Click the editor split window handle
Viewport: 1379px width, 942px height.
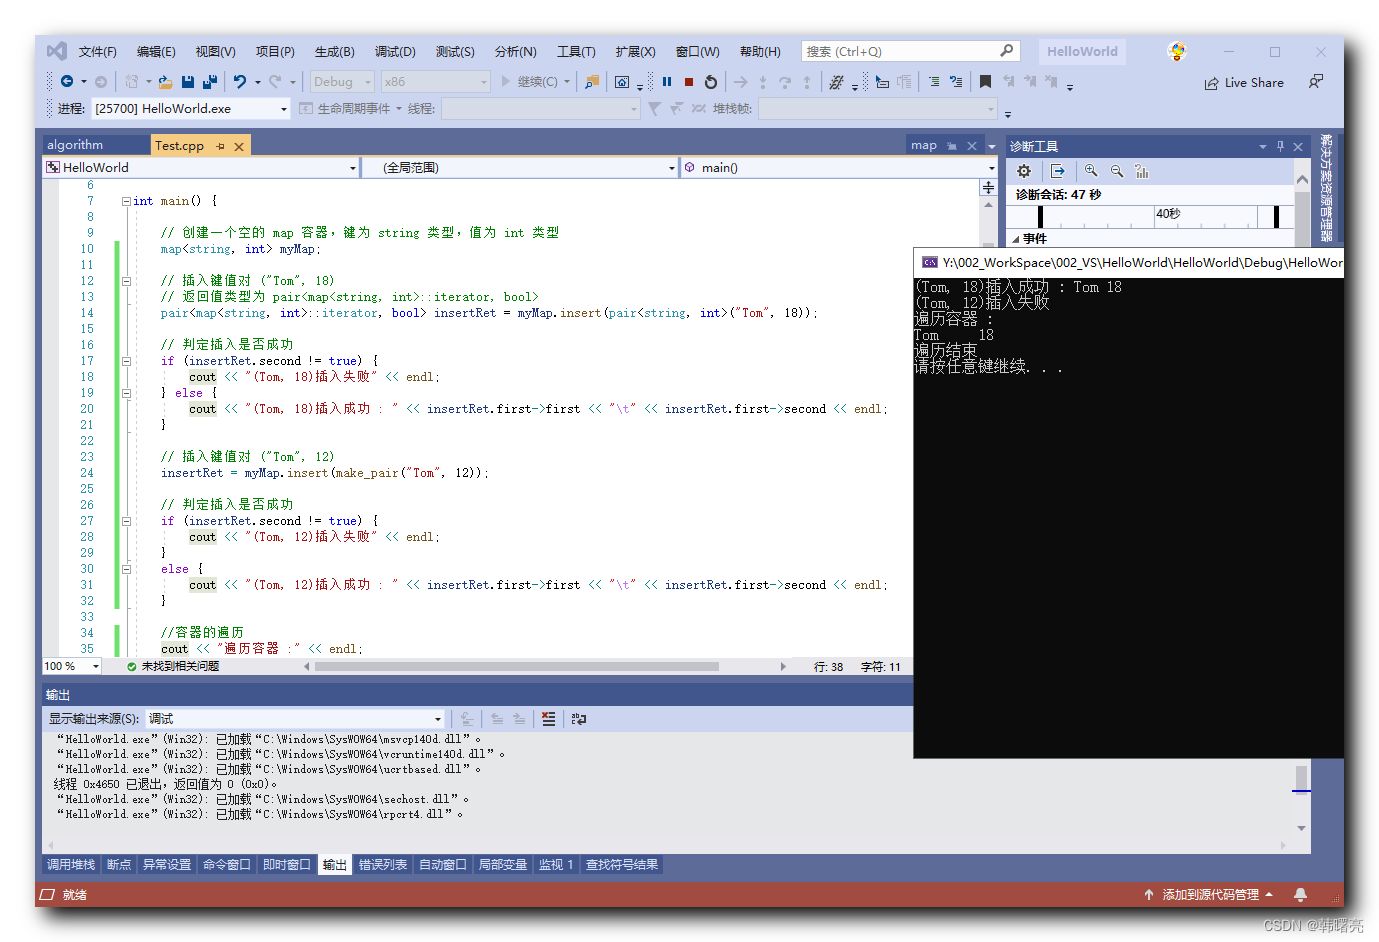[x=988, y=188]
